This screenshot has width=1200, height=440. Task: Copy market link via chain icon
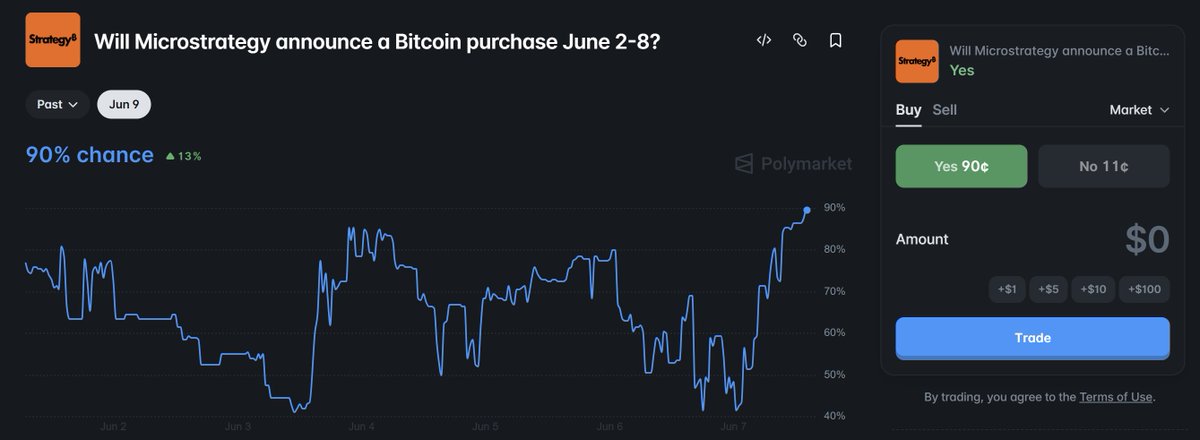pyautogui.click(x=799, y=41)
